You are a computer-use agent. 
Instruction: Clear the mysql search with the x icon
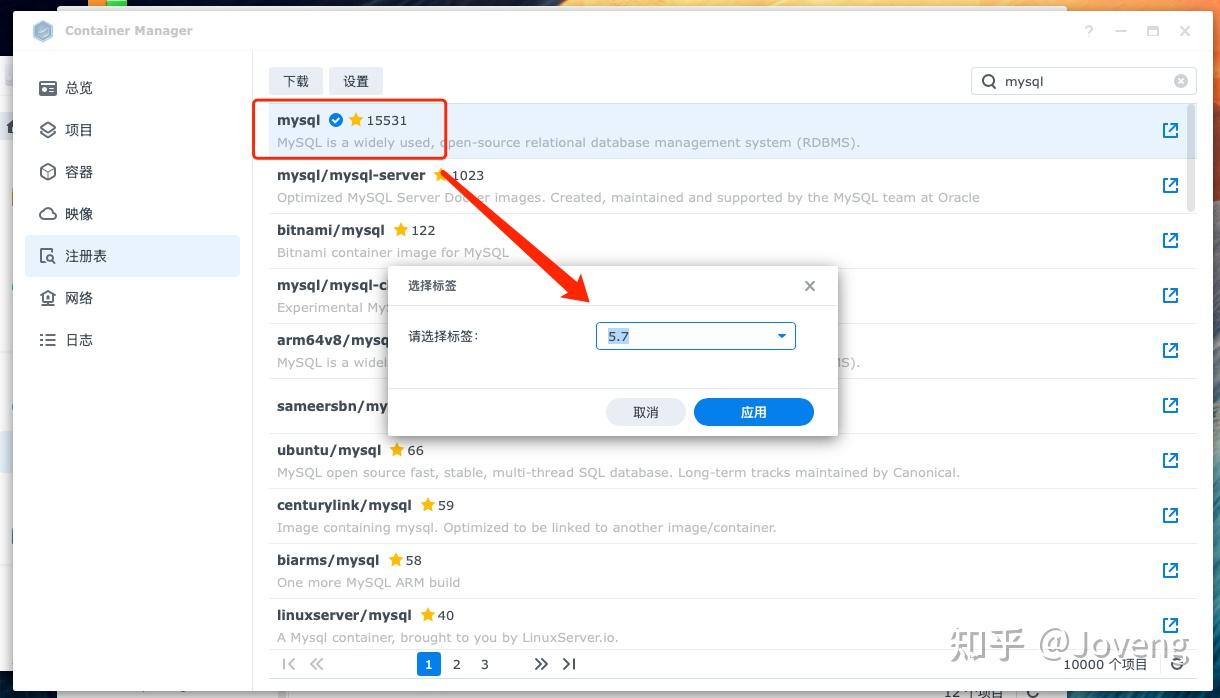(1180, 81)
